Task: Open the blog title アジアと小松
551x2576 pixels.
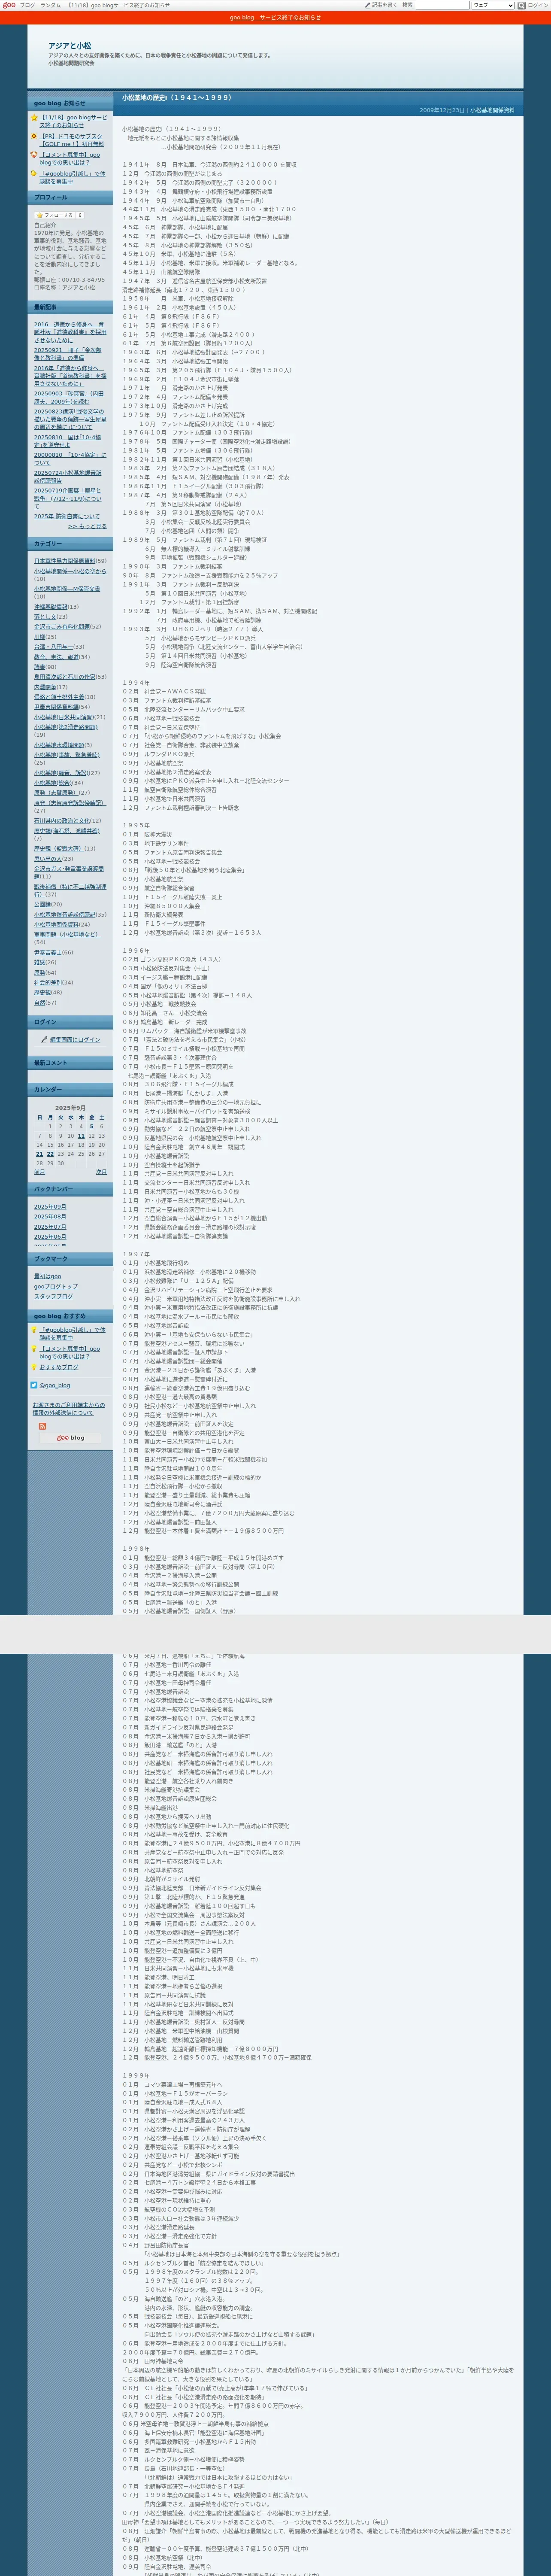Action: point(70,46)
